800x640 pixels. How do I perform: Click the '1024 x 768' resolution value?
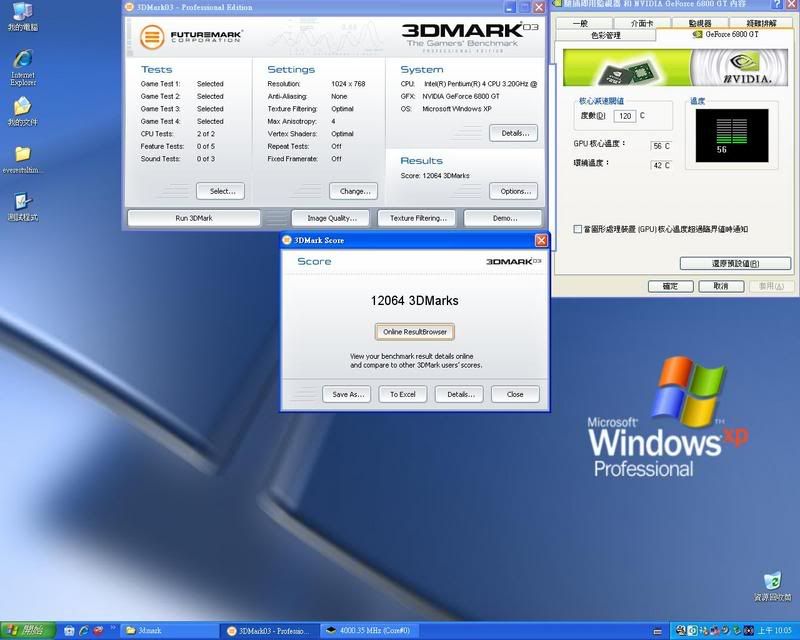(348, 84)
